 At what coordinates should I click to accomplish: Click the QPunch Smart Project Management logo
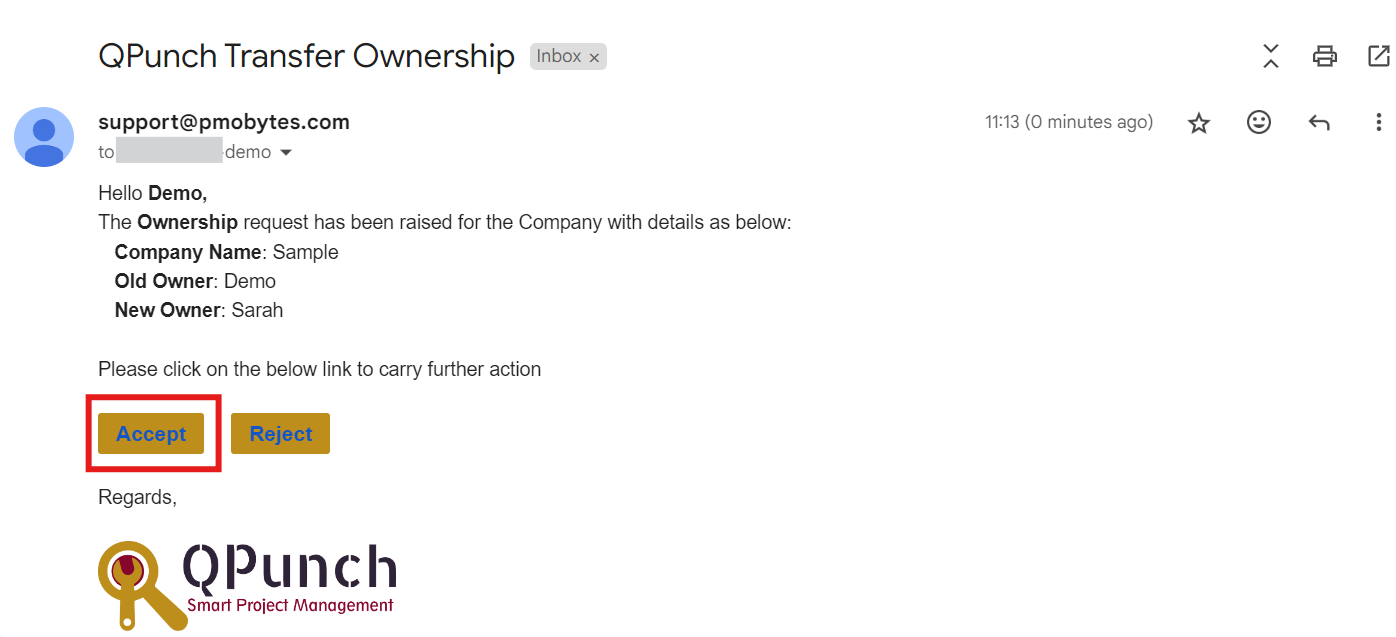(247, 585)
